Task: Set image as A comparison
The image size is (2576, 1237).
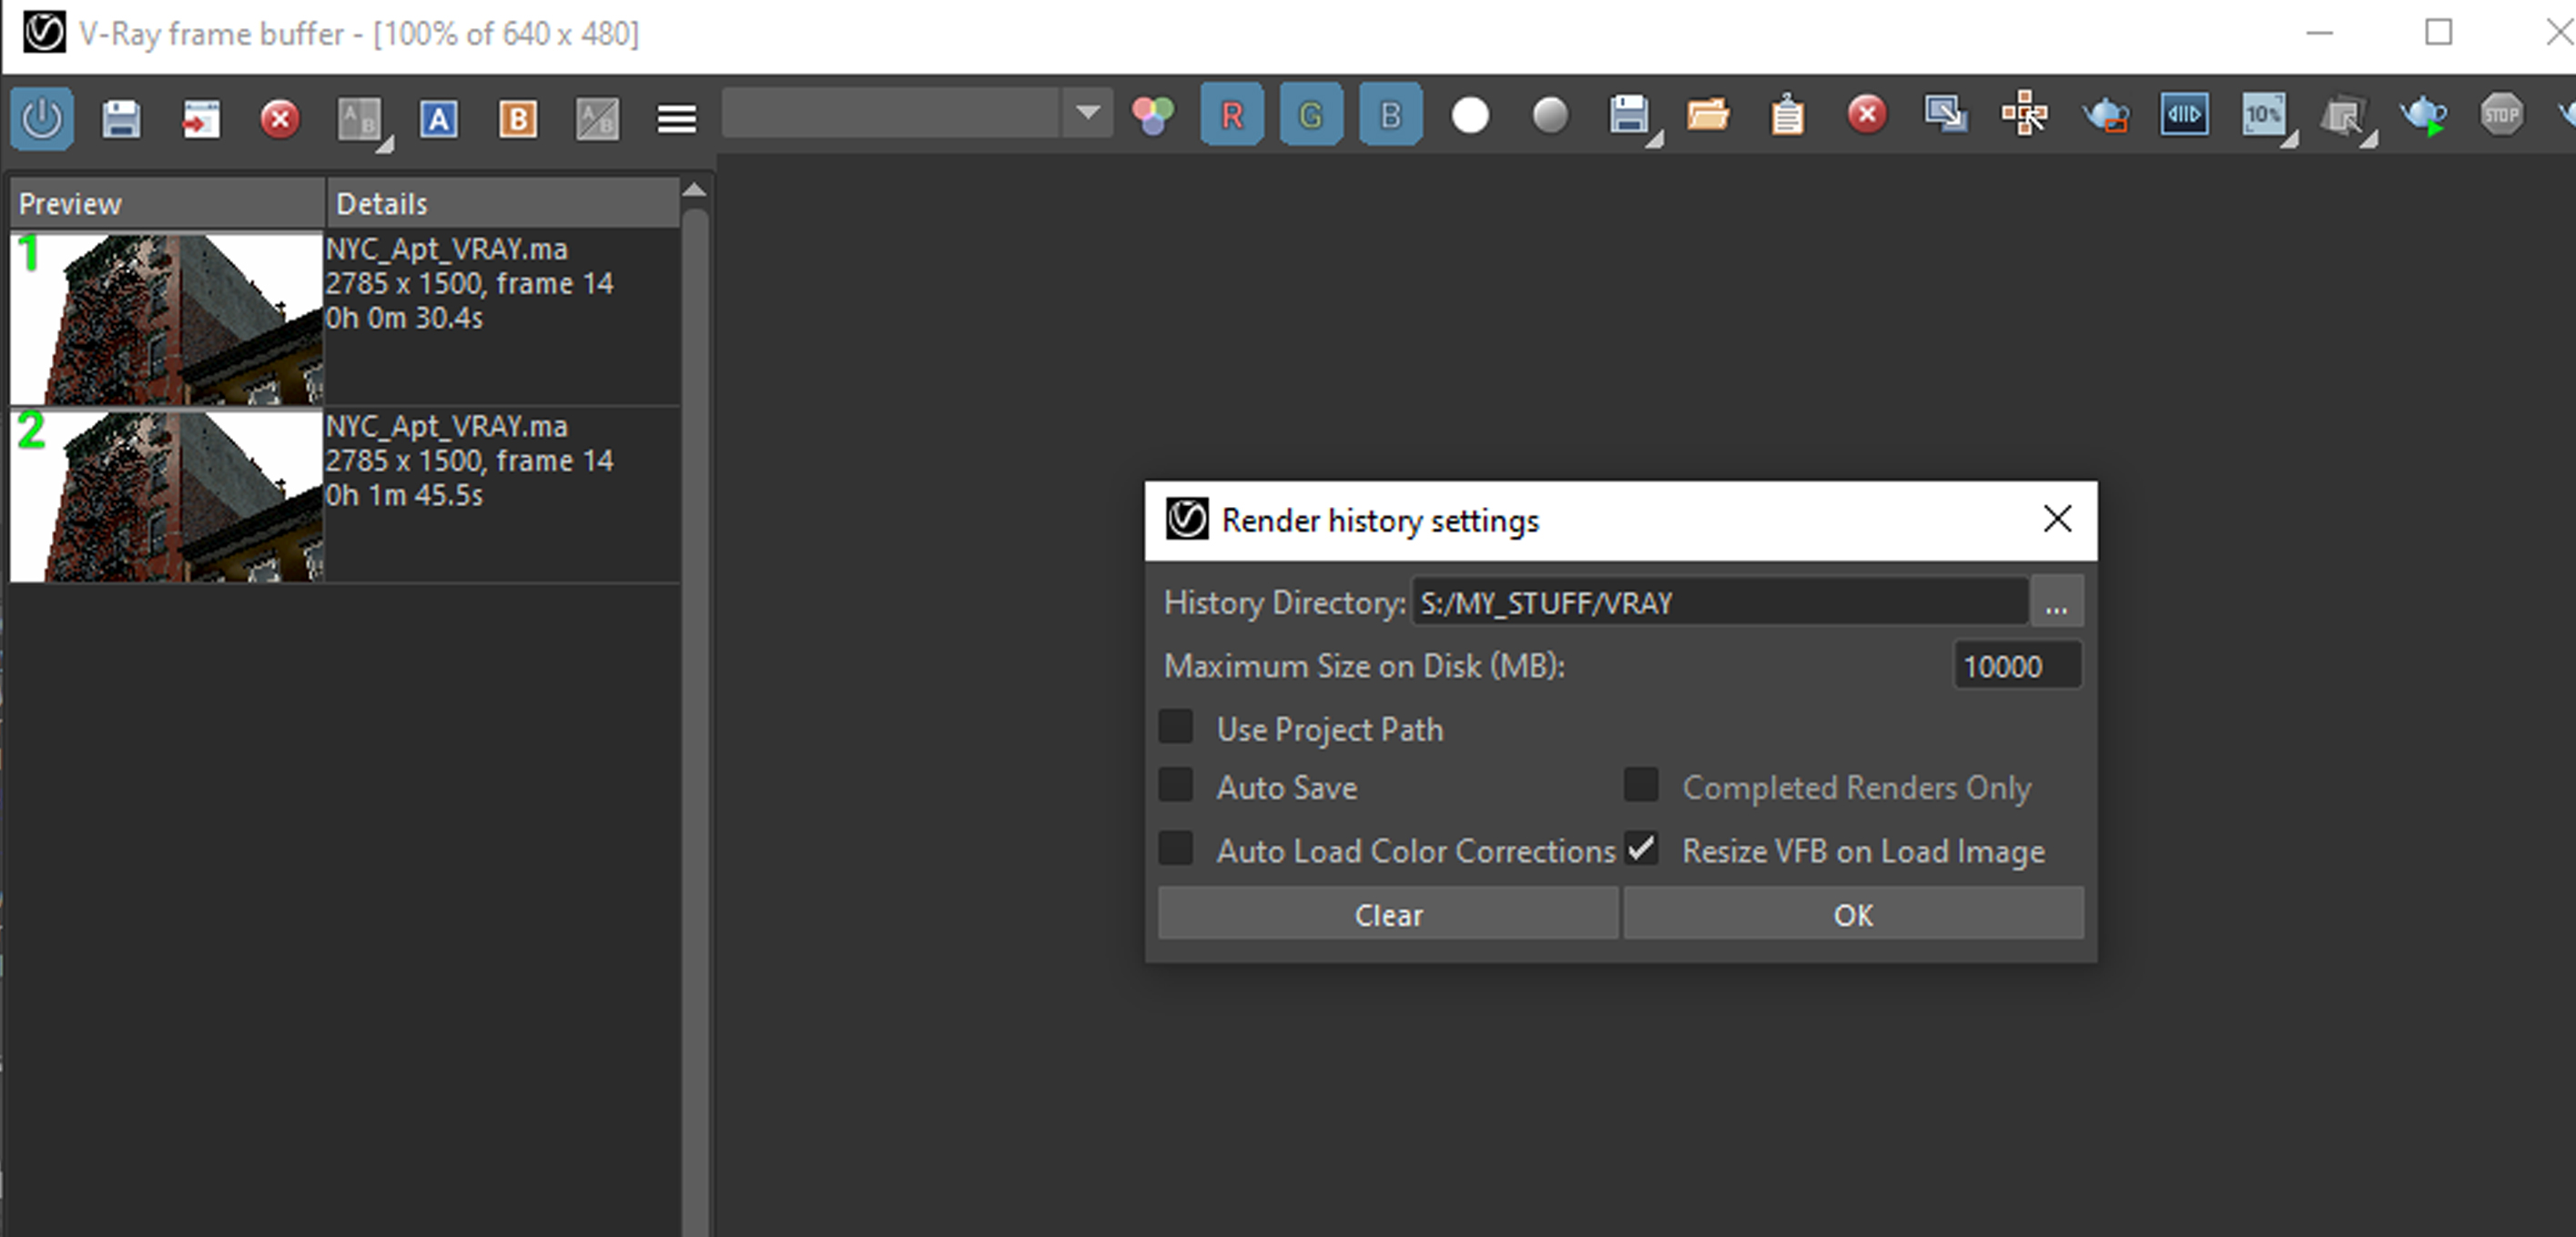Action: click(438, 119)
